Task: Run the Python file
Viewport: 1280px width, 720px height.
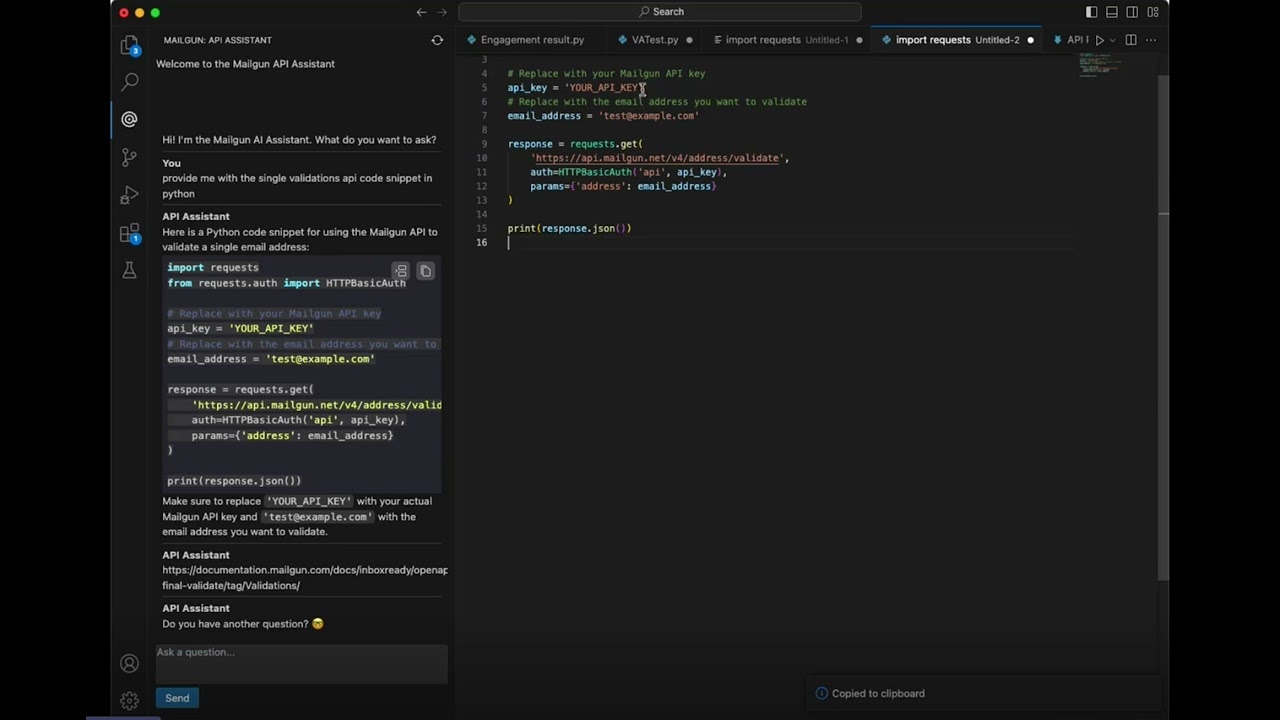Action: (1099, 40)
